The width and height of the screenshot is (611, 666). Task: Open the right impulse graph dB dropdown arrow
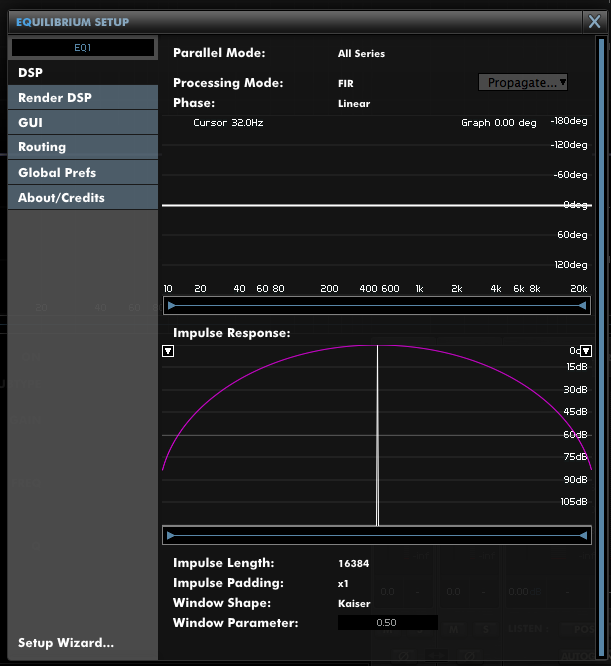pos(586,351)
